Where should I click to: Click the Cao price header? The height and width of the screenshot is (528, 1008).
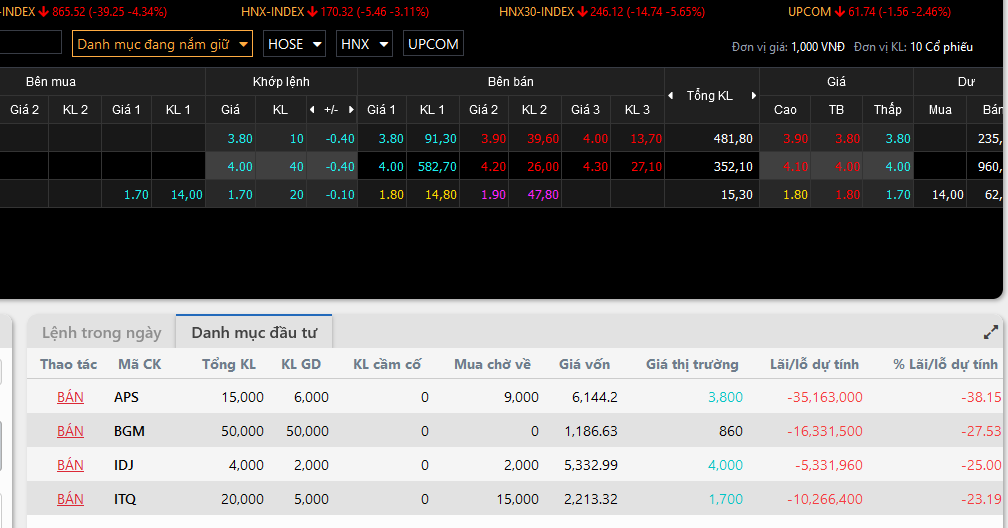click(785, 109)
